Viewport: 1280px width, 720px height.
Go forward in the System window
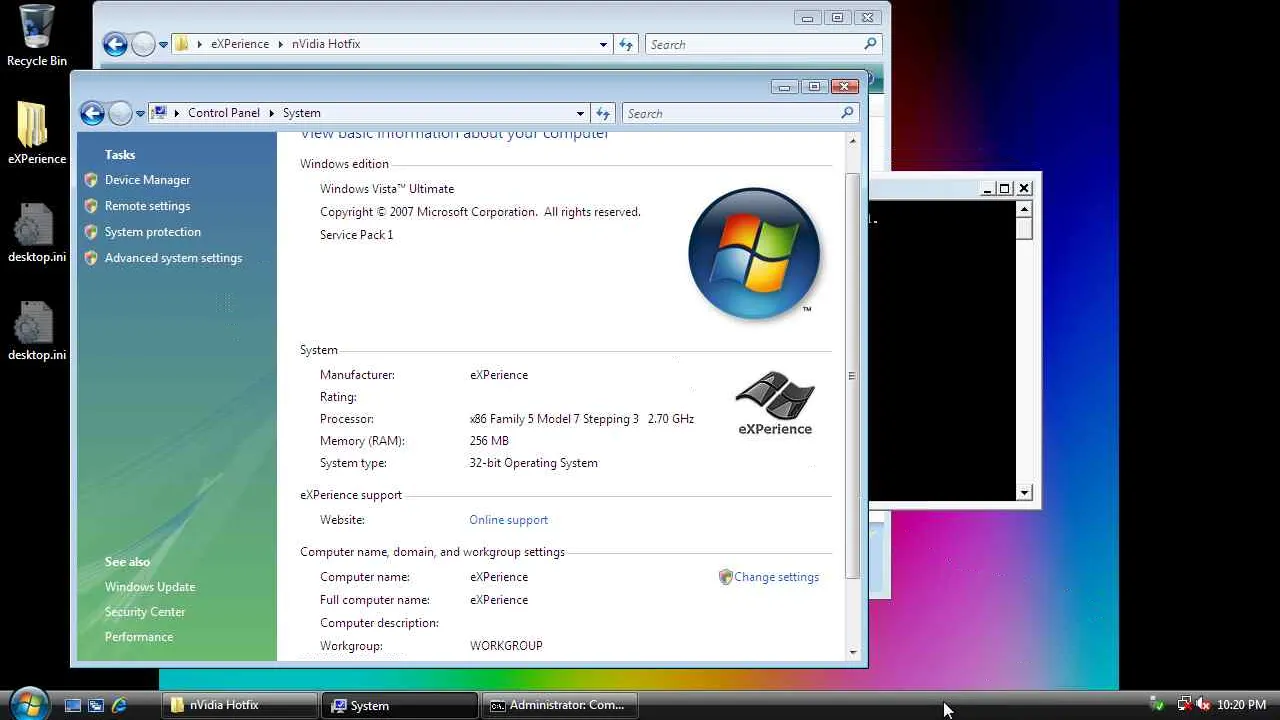[120, 113]
